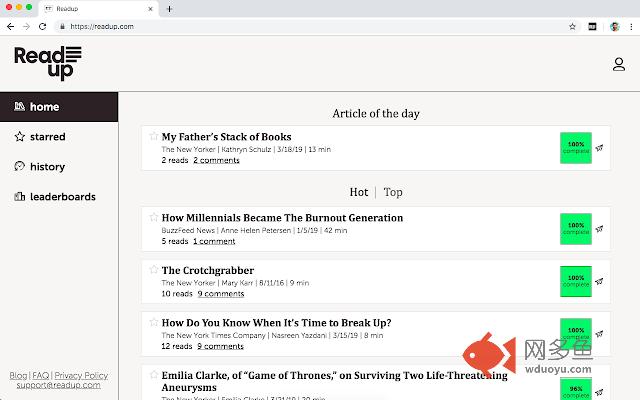Screen dimensions: 640x400
Task: Share 'My Father's Stack of Books' via paper plane icon
Action: pos(599,148)
